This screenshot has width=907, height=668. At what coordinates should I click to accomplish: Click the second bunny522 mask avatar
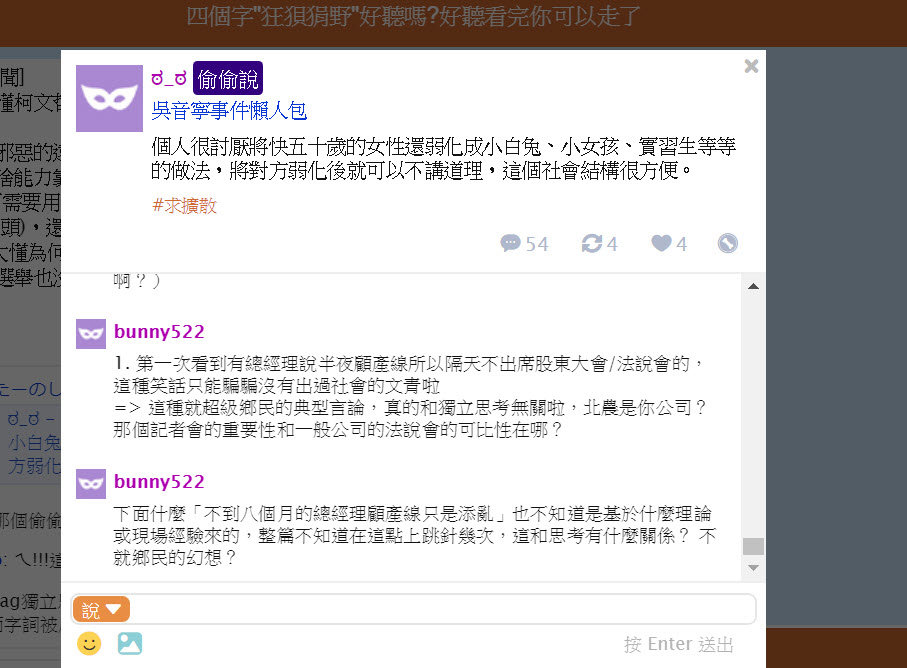click(91, 484)
